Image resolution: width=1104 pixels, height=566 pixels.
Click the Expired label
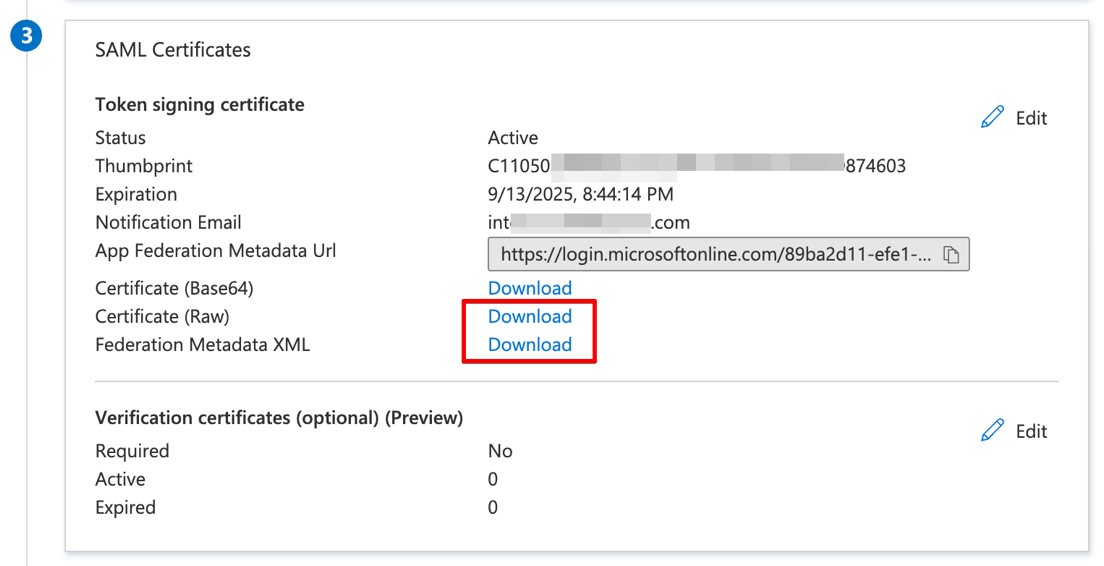[125, 508]
